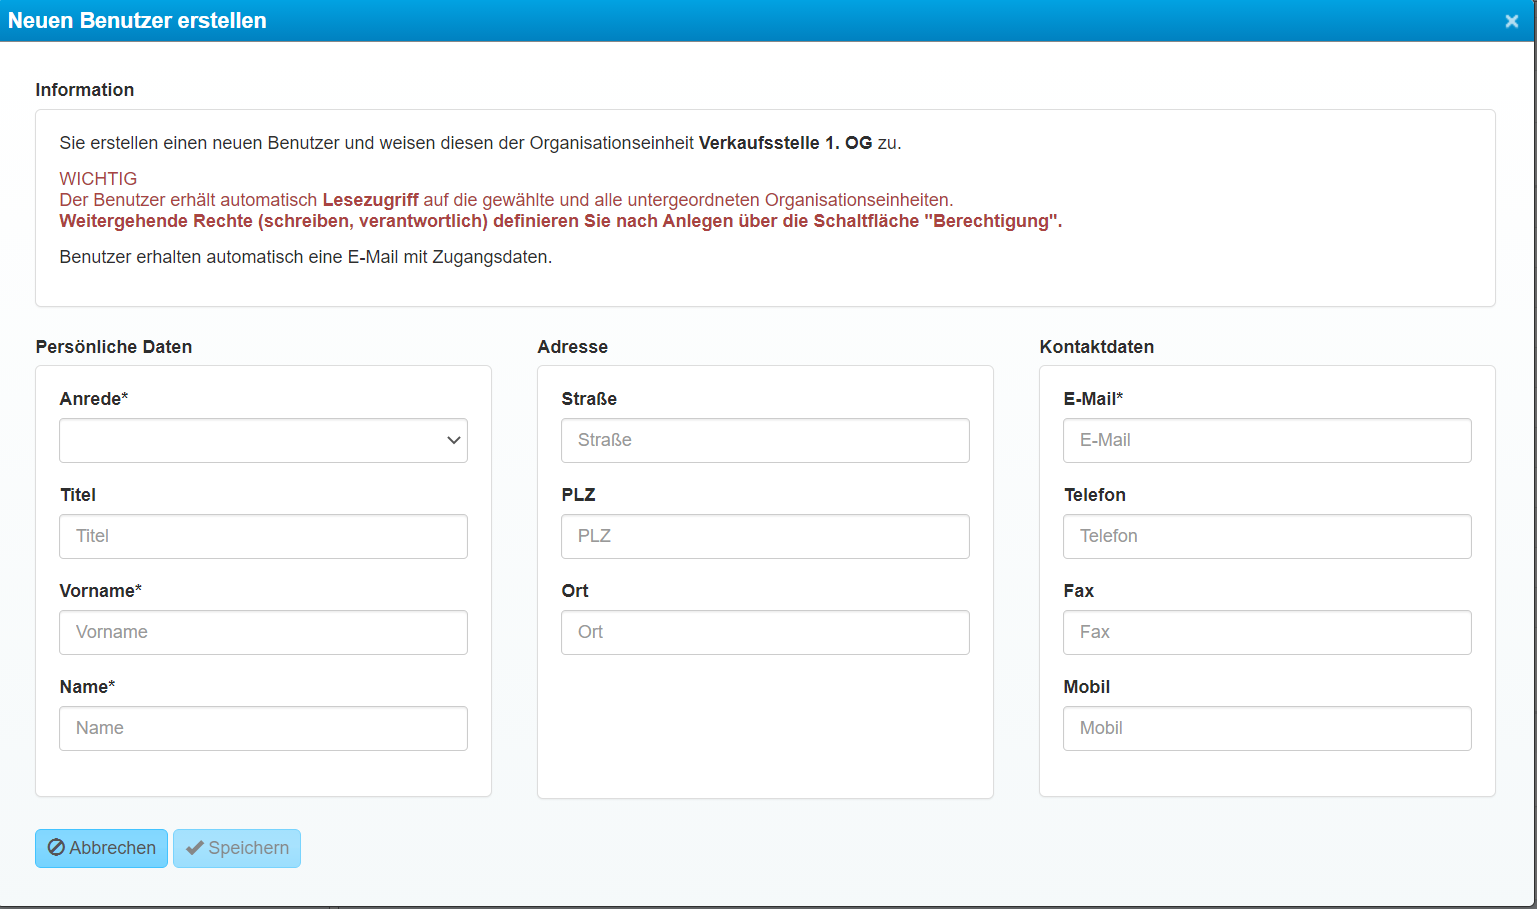Screen dimensions: 1537x909
Task: Click the 'Adresse' section heading
Action: 573,347
